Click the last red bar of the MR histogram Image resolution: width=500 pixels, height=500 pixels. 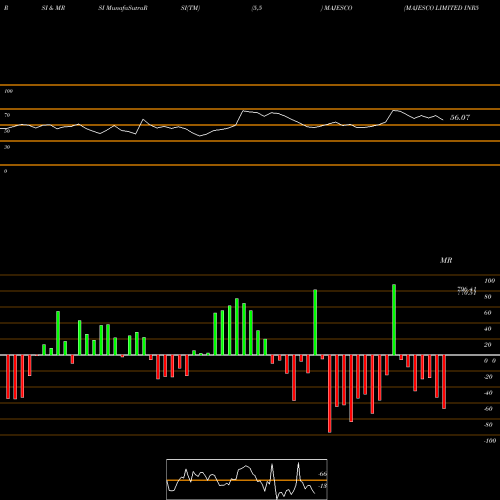[x=444, y=382]
